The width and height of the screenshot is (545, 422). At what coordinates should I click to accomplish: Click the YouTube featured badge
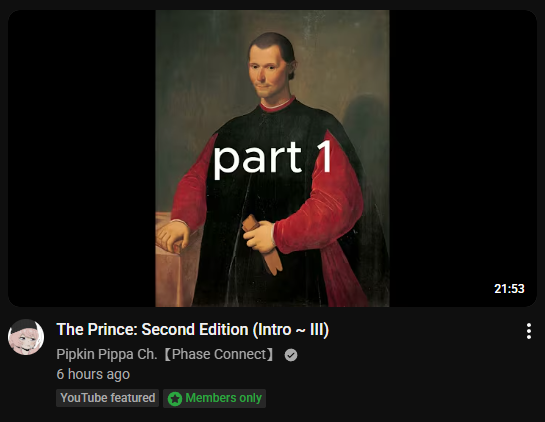(107, 398)
